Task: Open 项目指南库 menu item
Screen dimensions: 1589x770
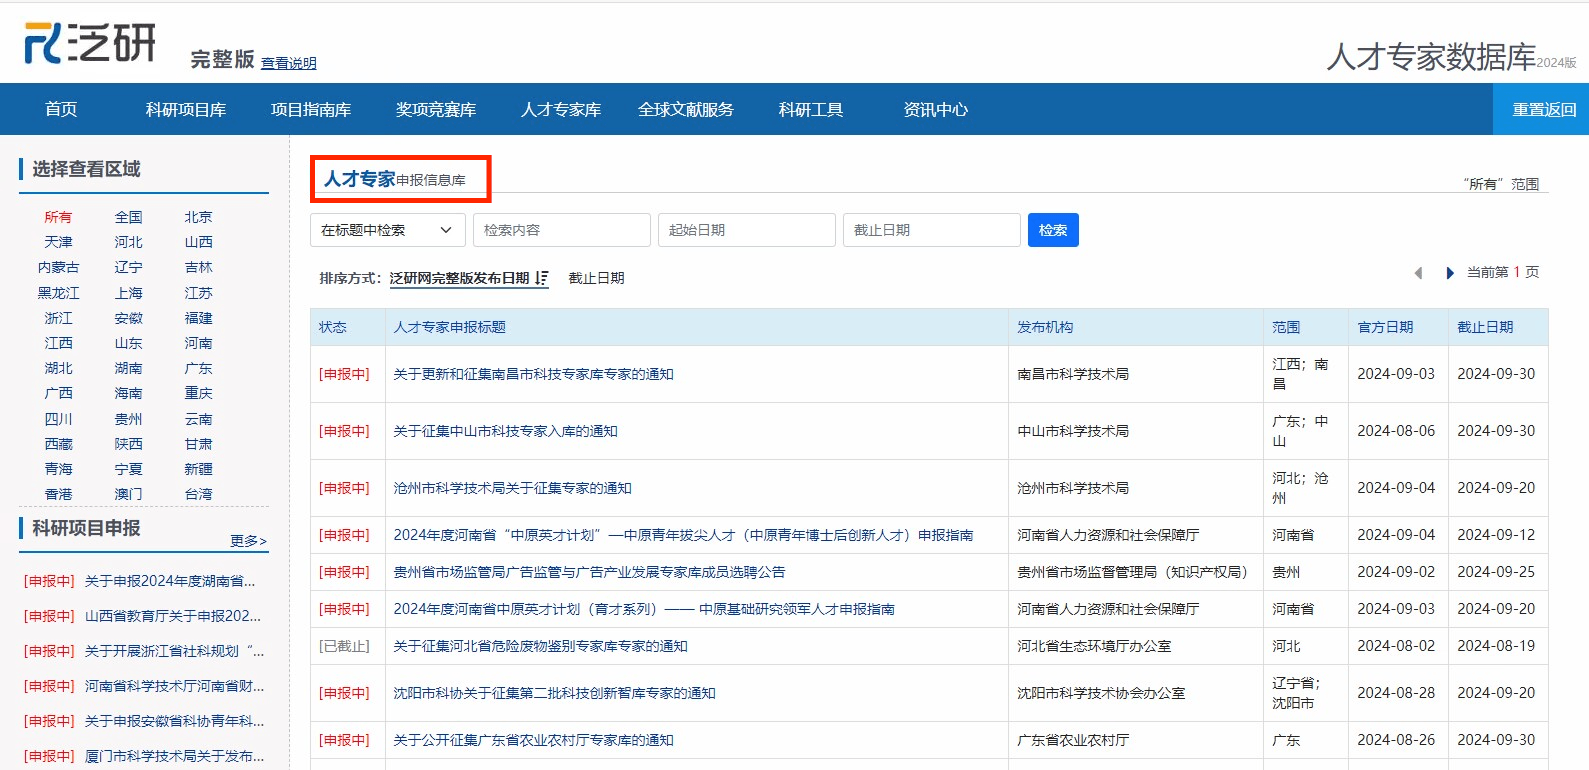Action: point(311,109)
